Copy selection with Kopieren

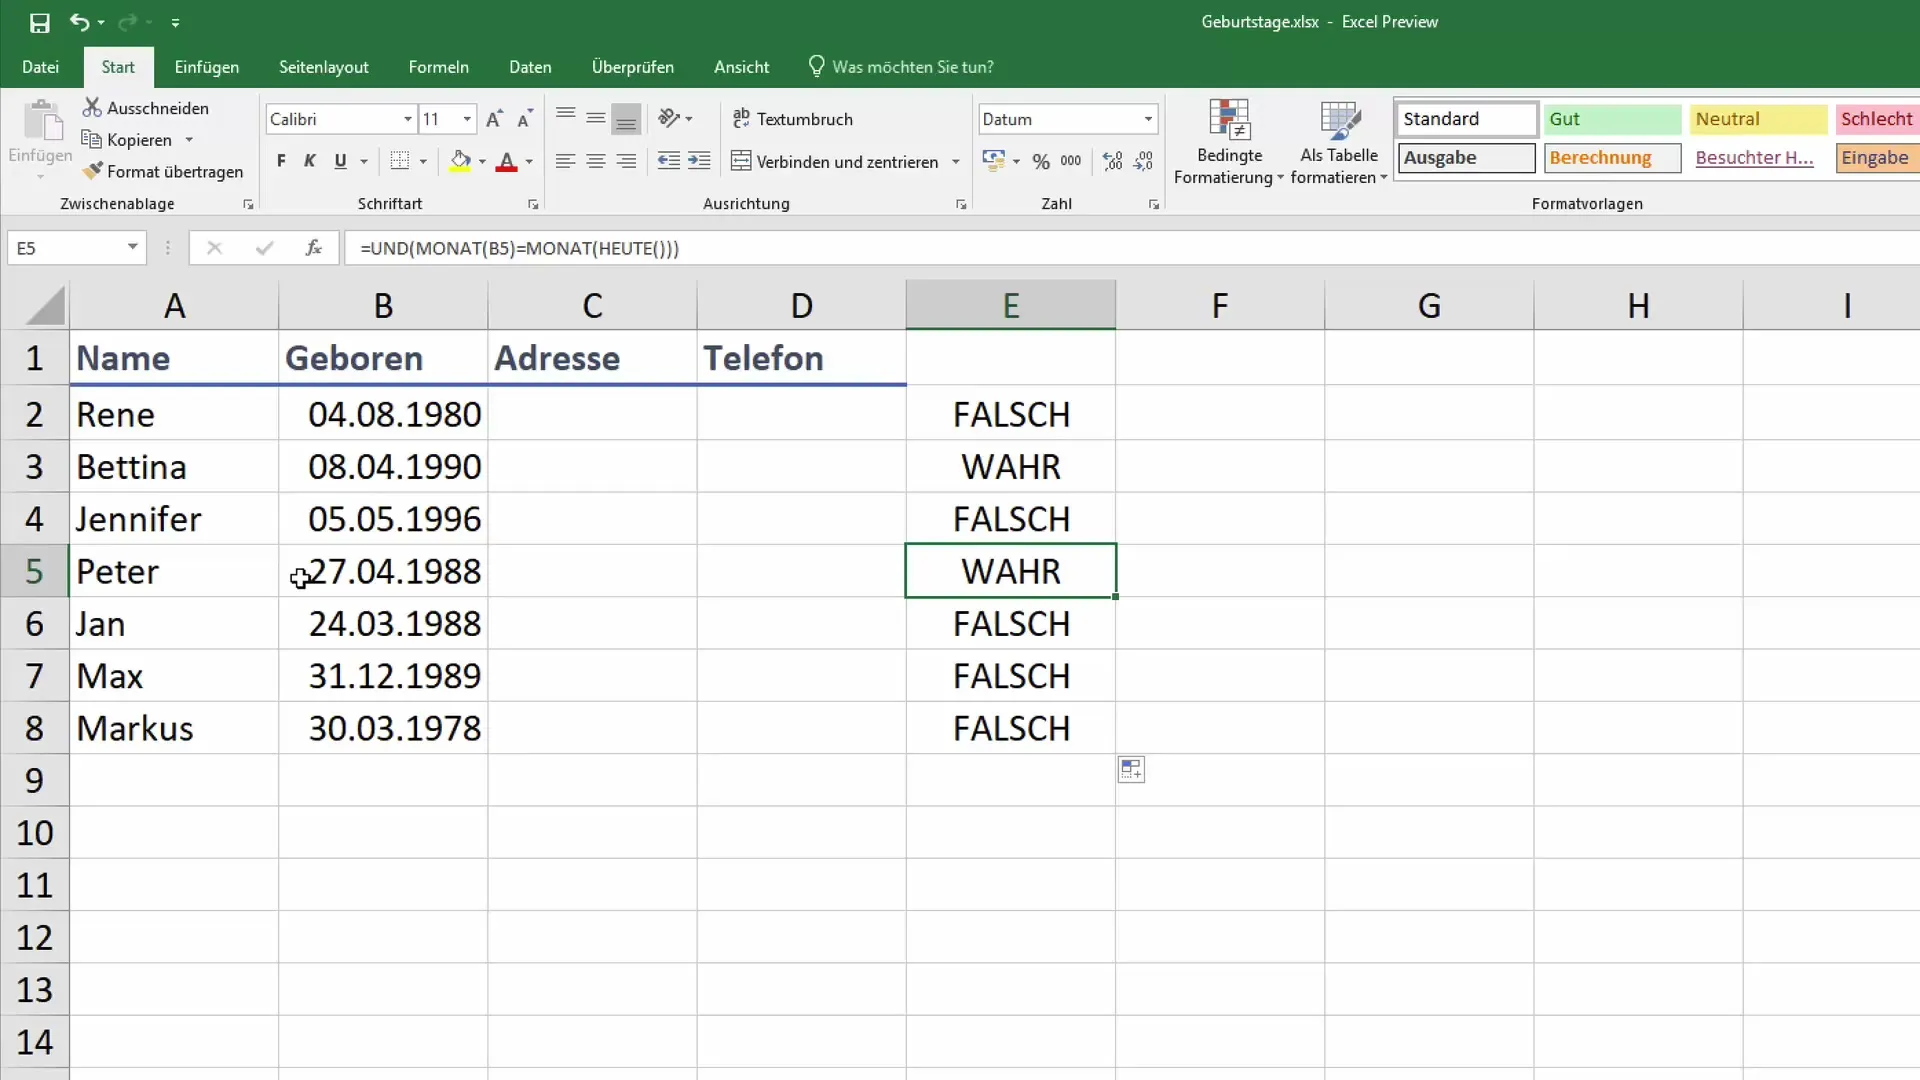click(x=127, y=140)
